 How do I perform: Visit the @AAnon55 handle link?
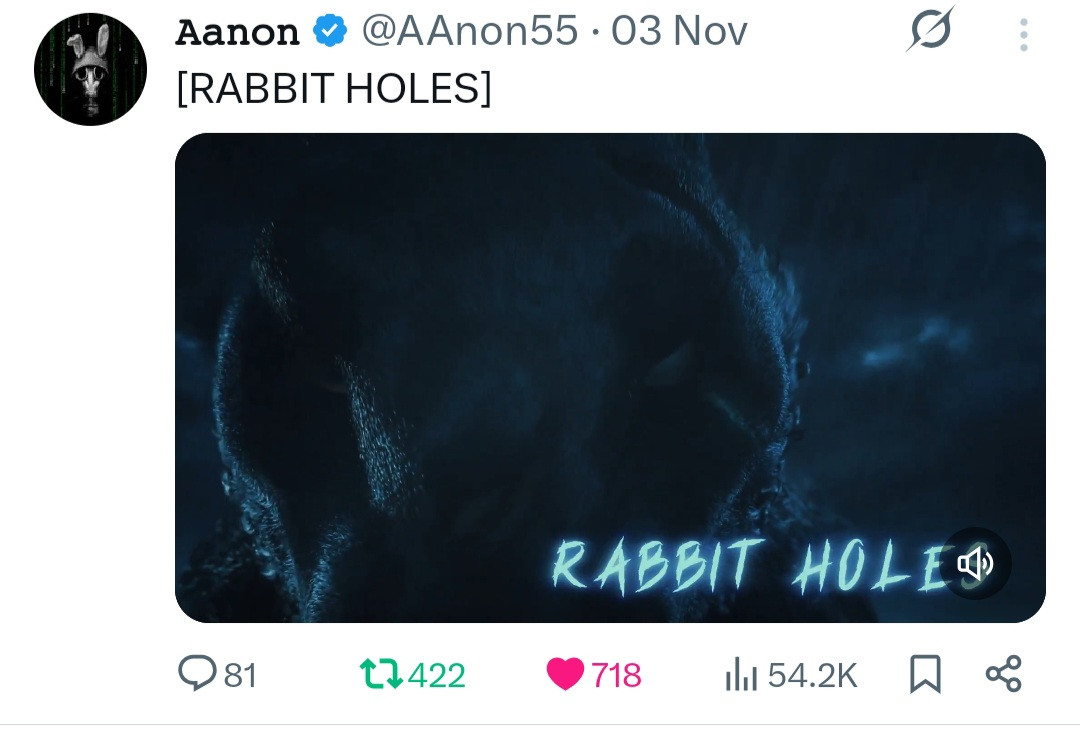click(x=470, y=31)
